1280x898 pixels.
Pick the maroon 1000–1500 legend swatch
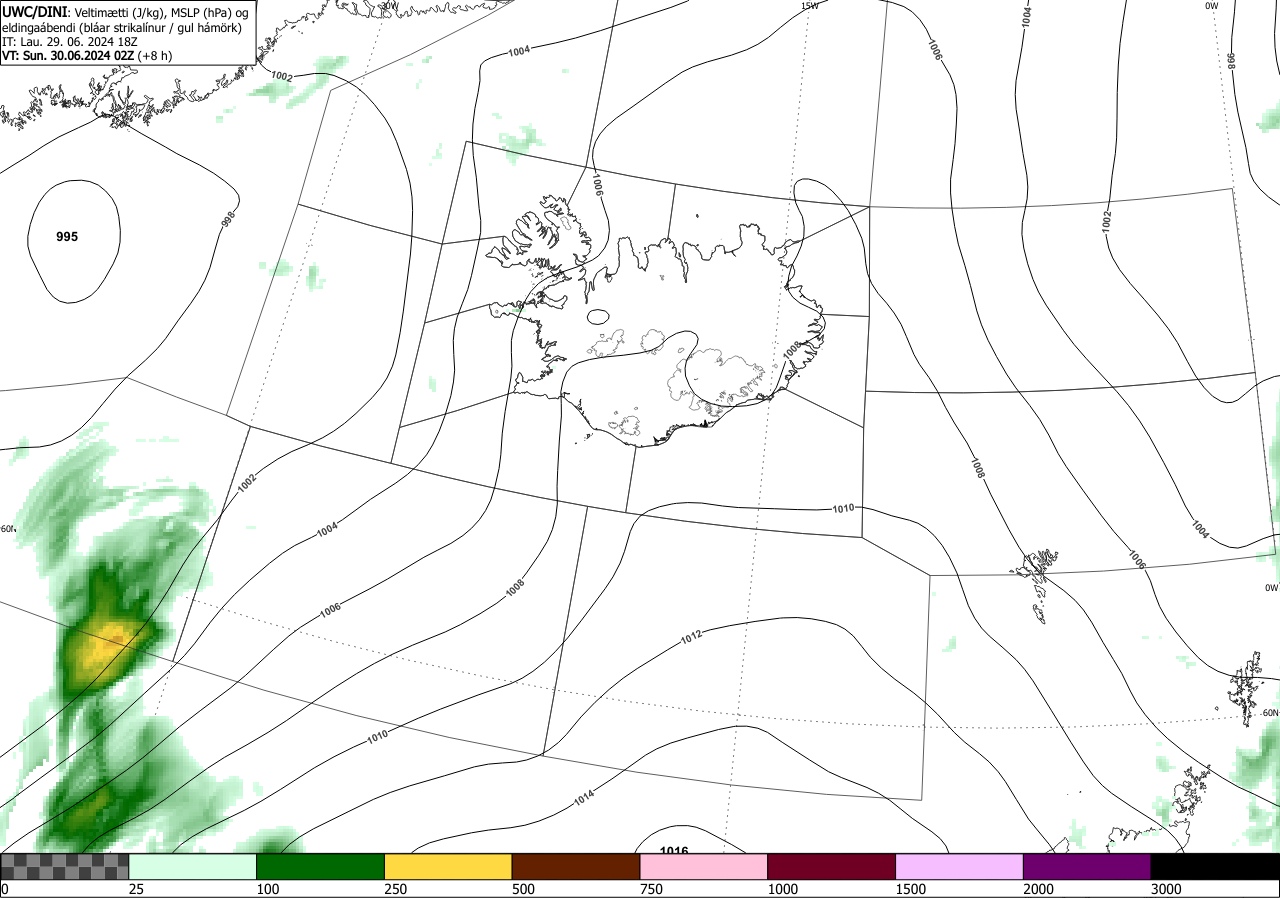click(832, 866)
